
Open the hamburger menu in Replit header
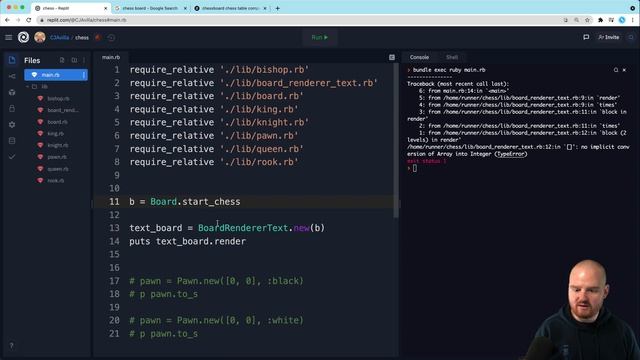click(x=9, y=38)
